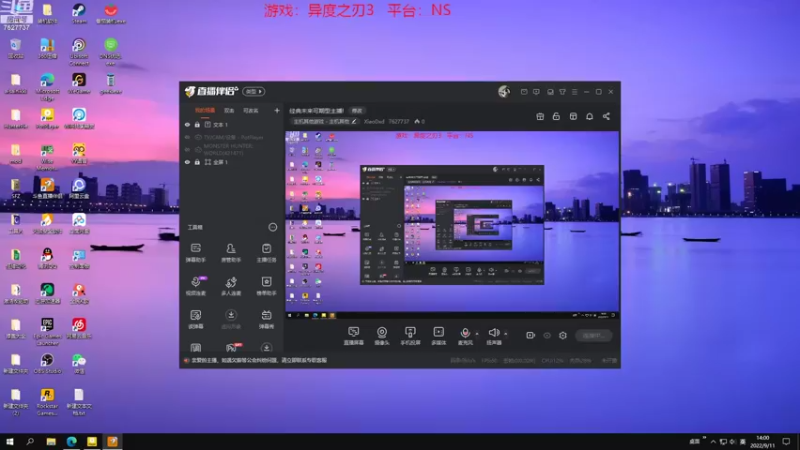Open the Windows Start menu
The width and height of the screenshot is (800, 450).
[10, 441]
